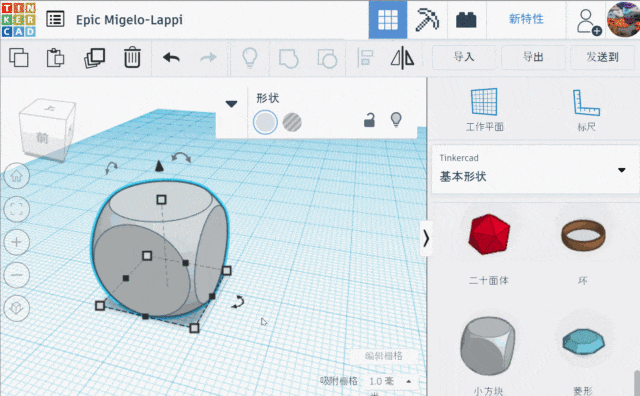Click the shapes panel scrollbar

click(637, 383)
